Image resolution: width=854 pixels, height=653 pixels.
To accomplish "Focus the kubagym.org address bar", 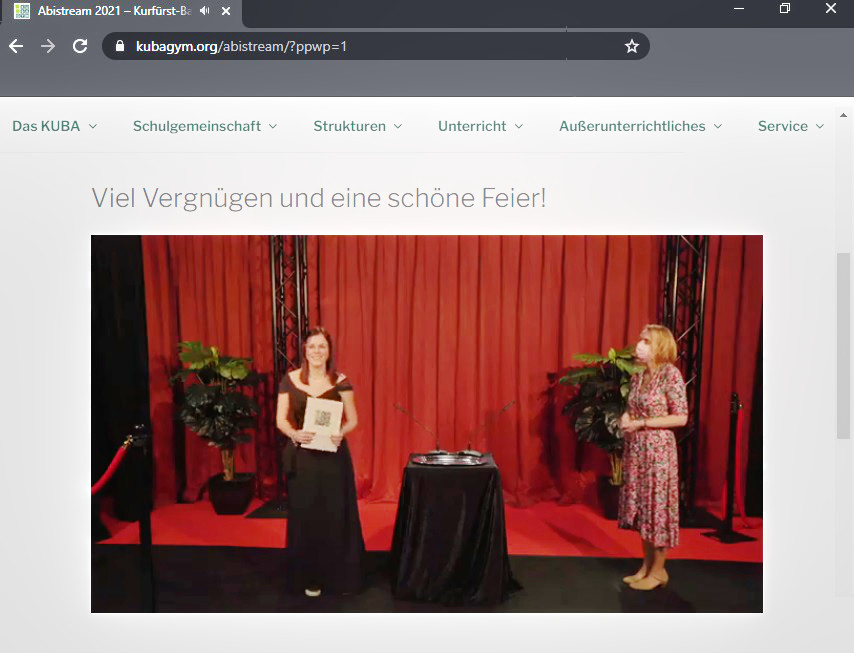I will pyautogui.click(x=376, y=46).
